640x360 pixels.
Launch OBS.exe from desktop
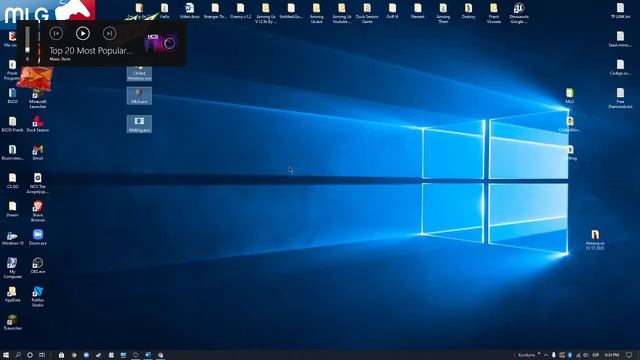pos(38,265)
